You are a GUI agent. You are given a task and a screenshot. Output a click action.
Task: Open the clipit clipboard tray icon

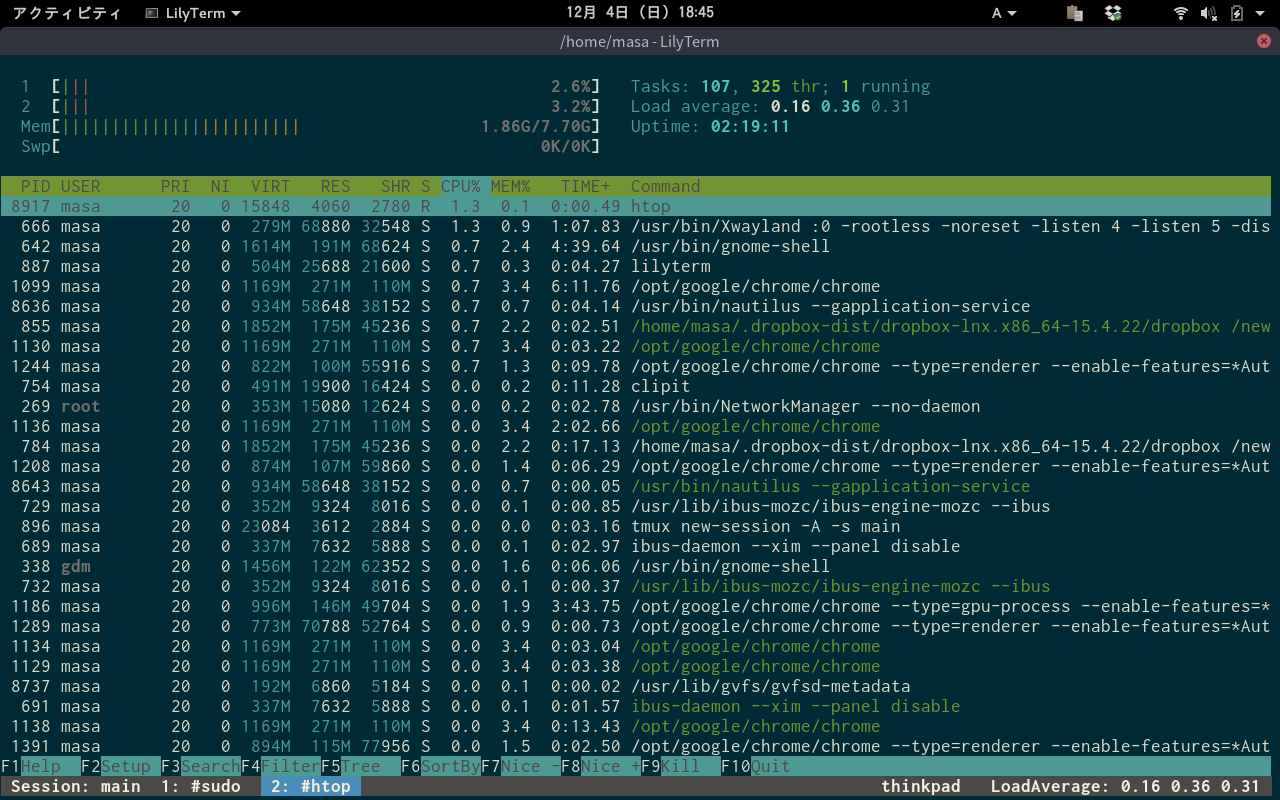pos(1075,13)
